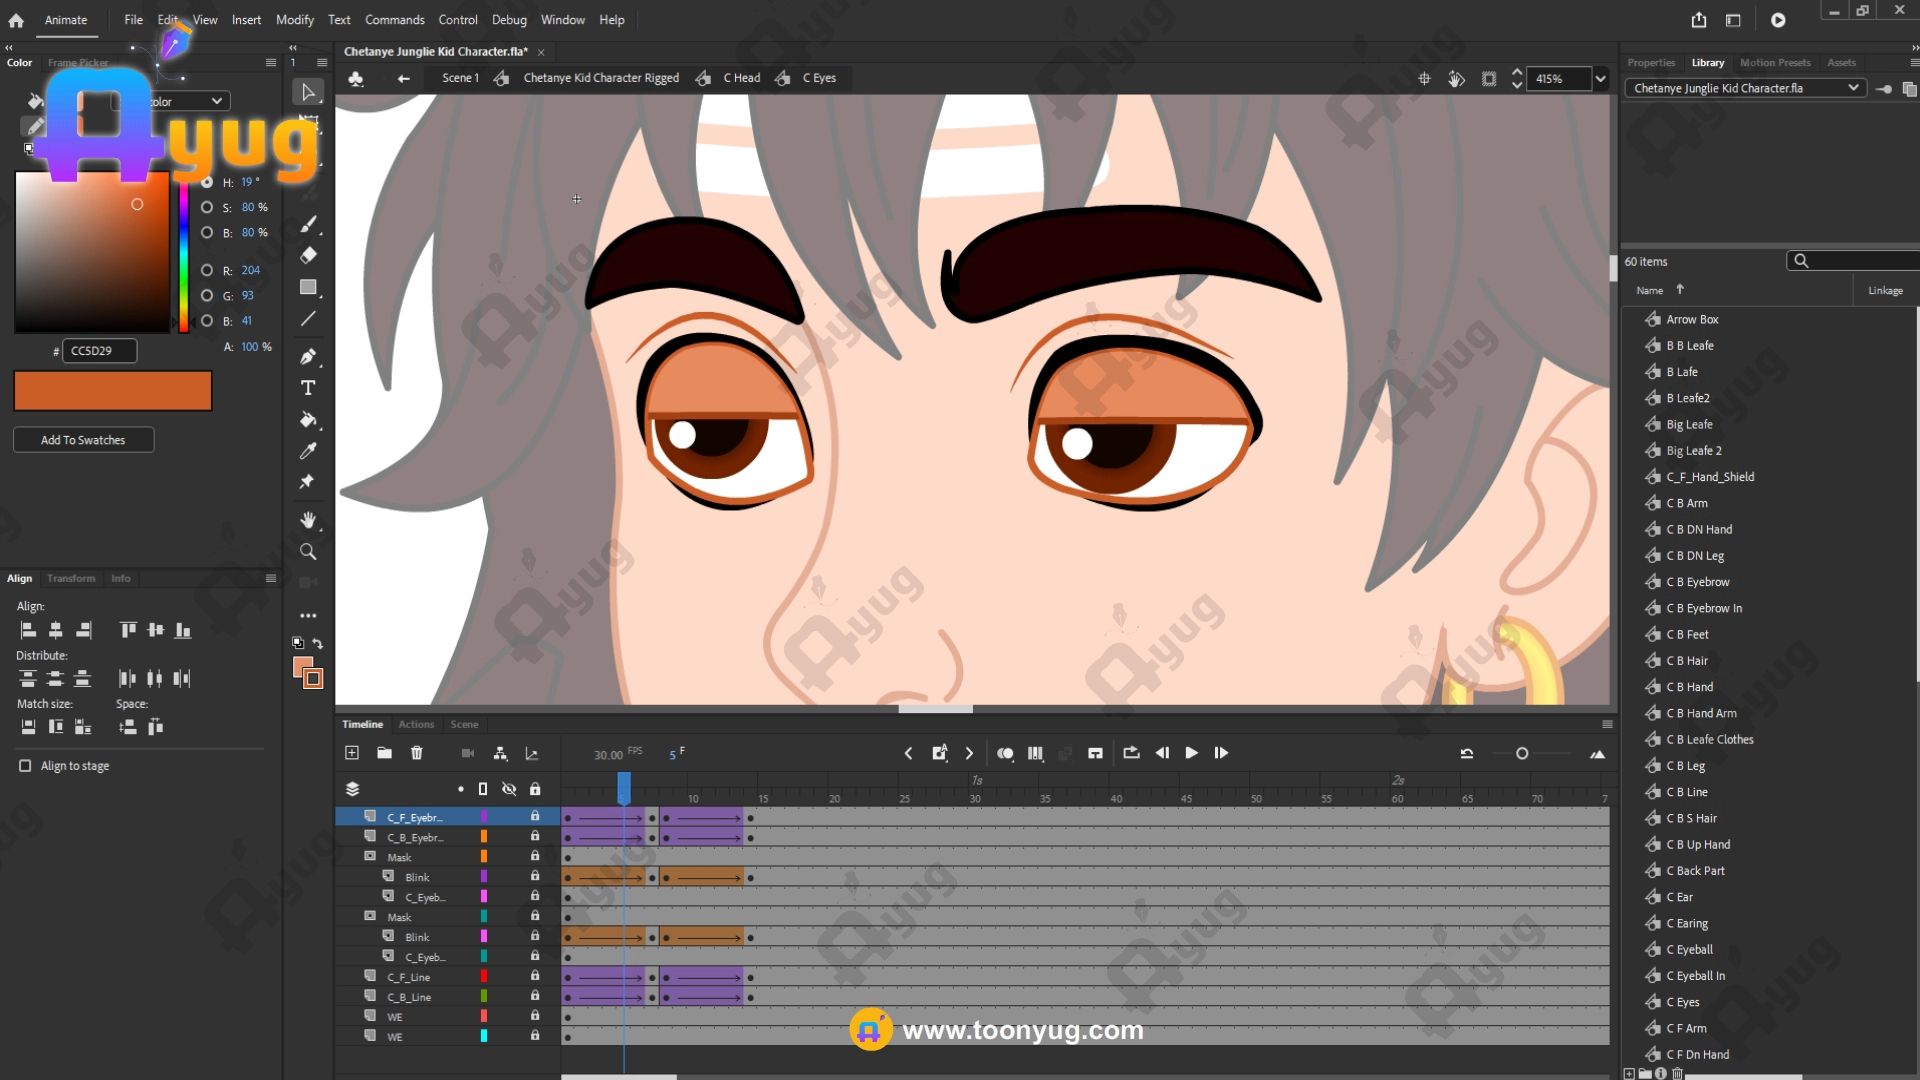Enable Align to stage checkbox
This screenshot has height=1080, width=1920.
point(25,766)
